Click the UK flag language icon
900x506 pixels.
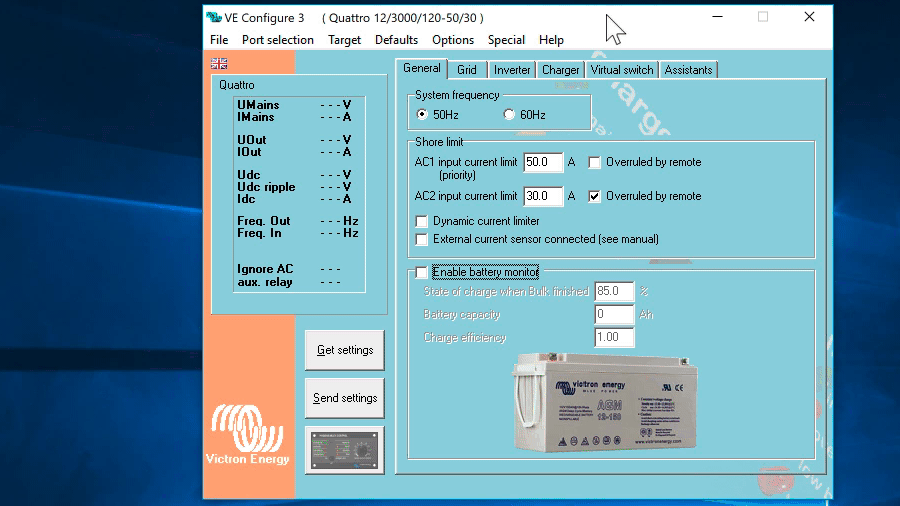(219, 63)
